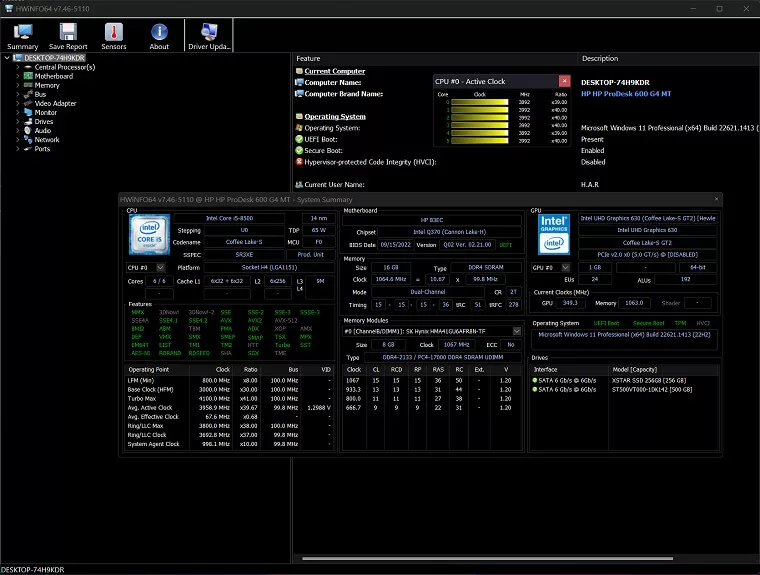Click the Description column header
The width and height of the screenshot is (760, 575).
[668, 58]
